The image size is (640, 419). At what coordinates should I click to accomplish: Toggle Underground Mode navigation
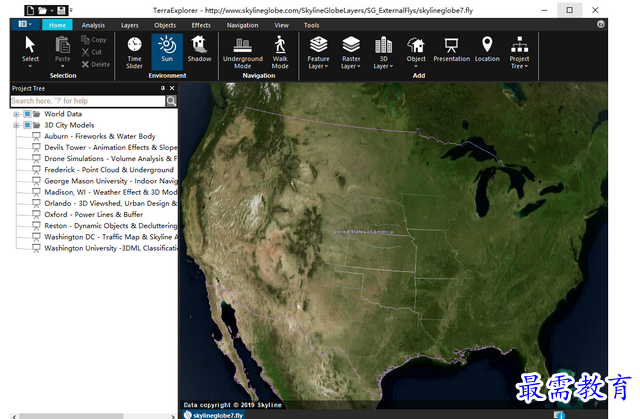coord(243,52)
